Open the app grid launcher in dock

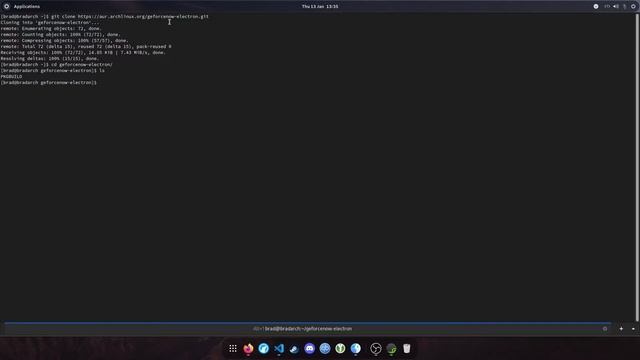(233, 349)
